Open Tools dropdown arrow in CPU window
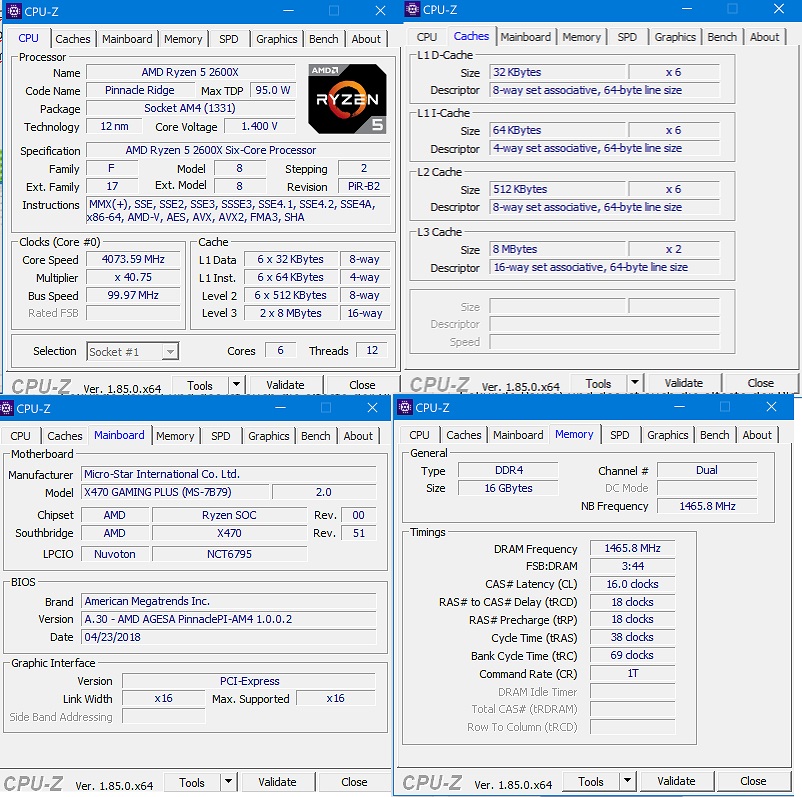The height and width of the screenshot is (797, 802). [236, 384]
